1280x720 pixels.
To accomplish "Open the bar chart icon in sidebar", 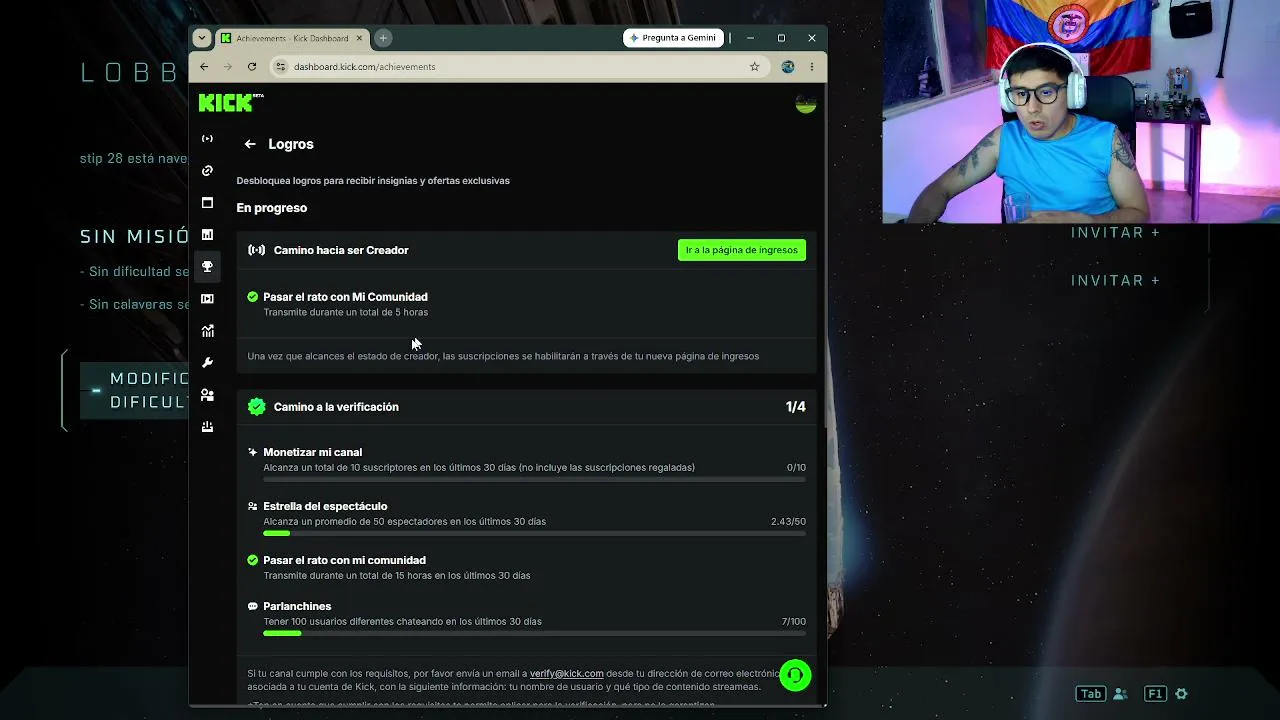I will [x=207, y=234].
